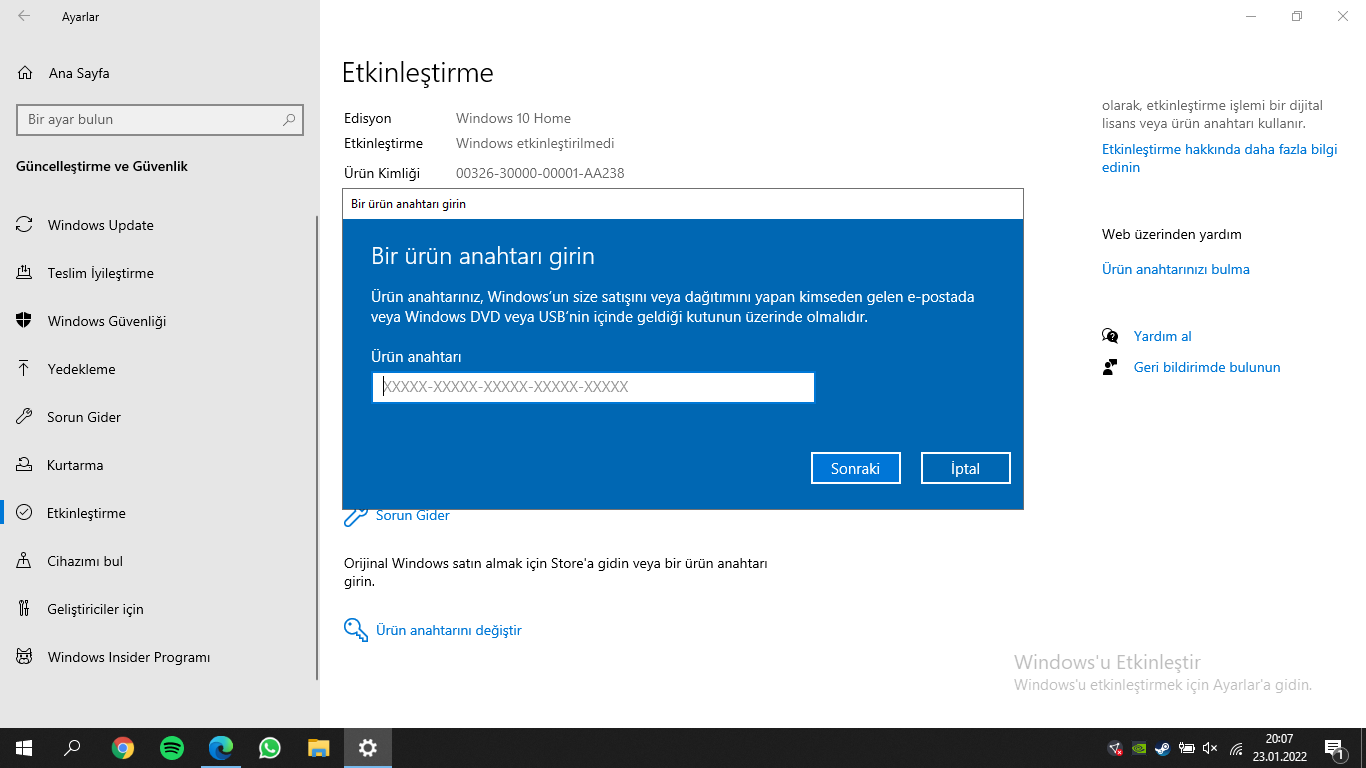The width and height of the screenshot is (1366, 768).
Task: Click the search magnifier in settings box
Action: [x=289, y=119]
